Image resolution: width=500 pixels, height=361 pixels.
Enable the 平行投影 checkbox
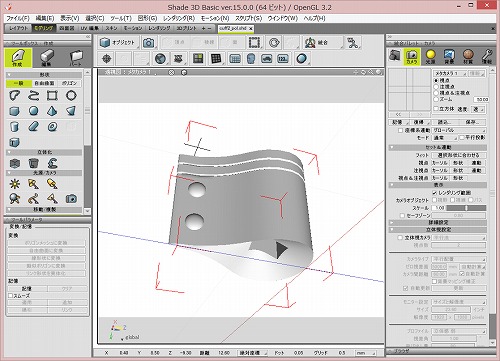[x=462, y=137]
